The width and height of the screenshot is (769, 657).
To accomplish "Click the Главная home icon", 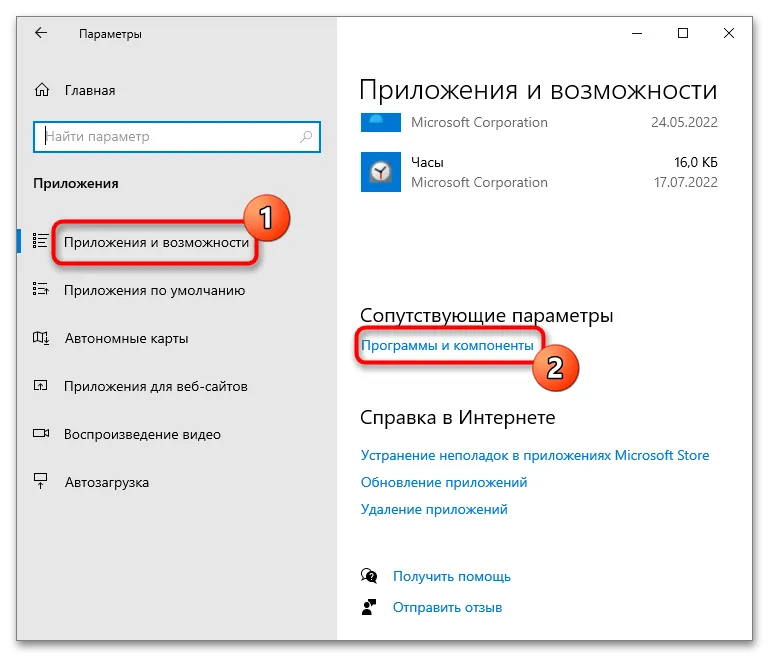I will [x=41, y=90].
